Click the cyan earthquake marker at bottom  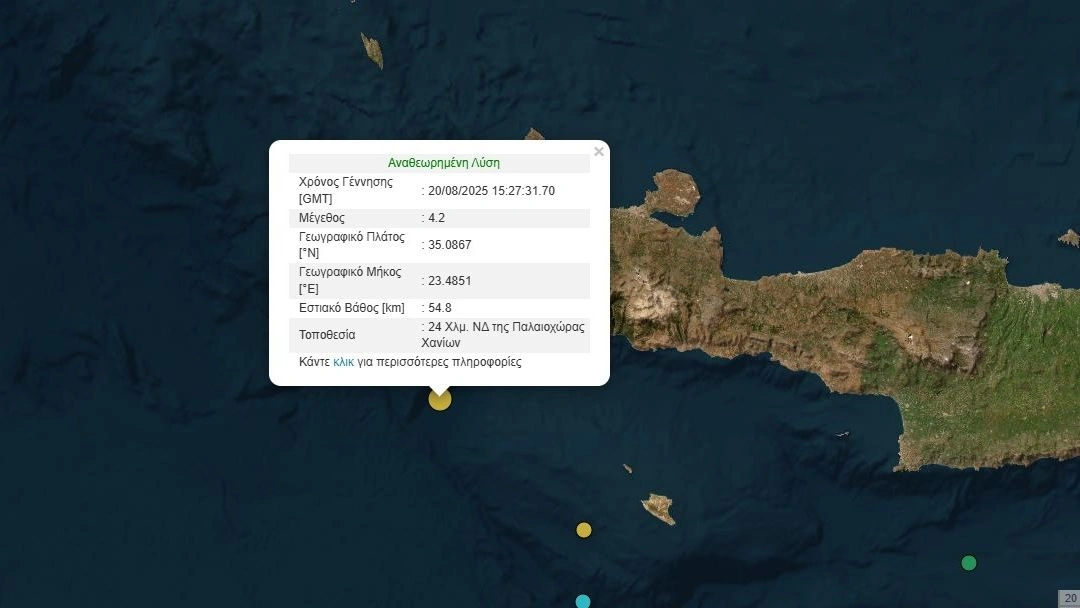583,601
